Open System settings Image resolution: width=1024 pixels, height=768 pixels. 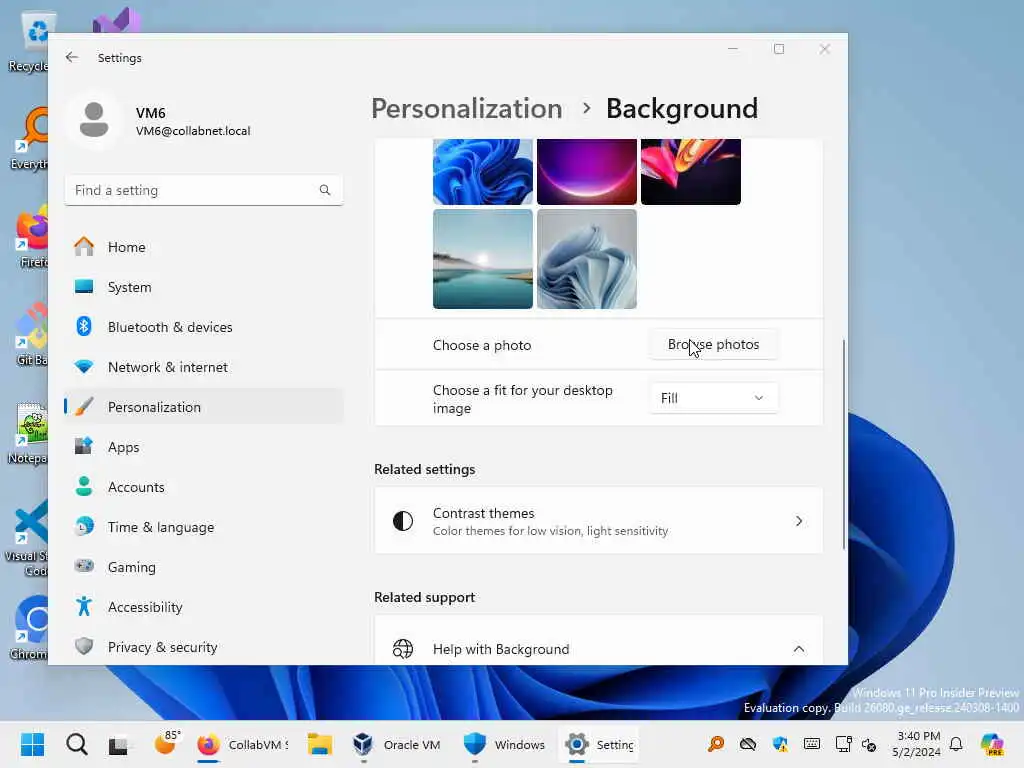[204, 287]
